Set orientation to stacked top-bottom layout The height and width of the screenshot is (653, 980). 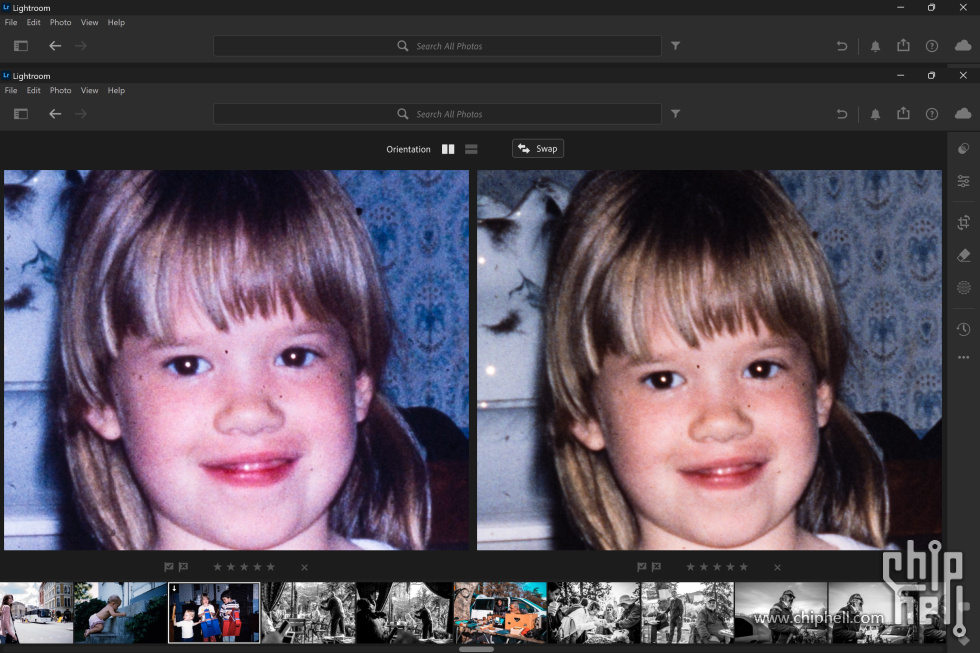[x=471, y=149]
